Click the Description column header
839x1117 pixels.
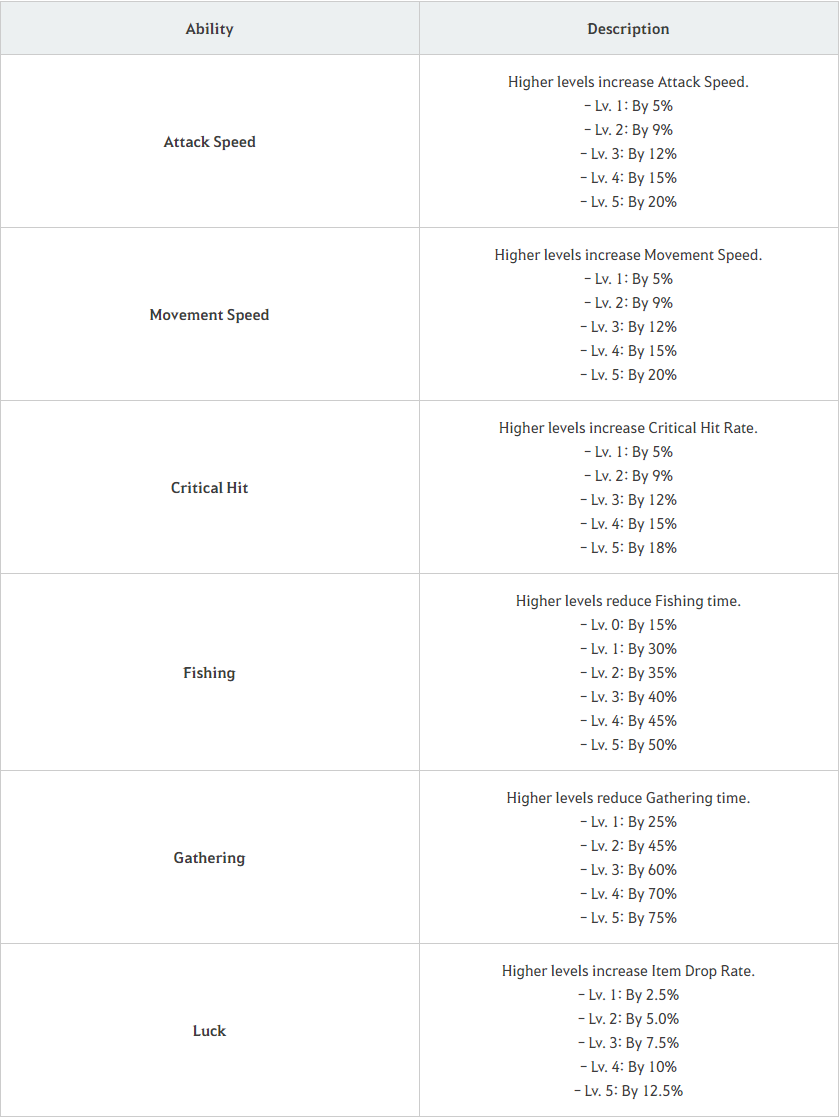(628, 29)
